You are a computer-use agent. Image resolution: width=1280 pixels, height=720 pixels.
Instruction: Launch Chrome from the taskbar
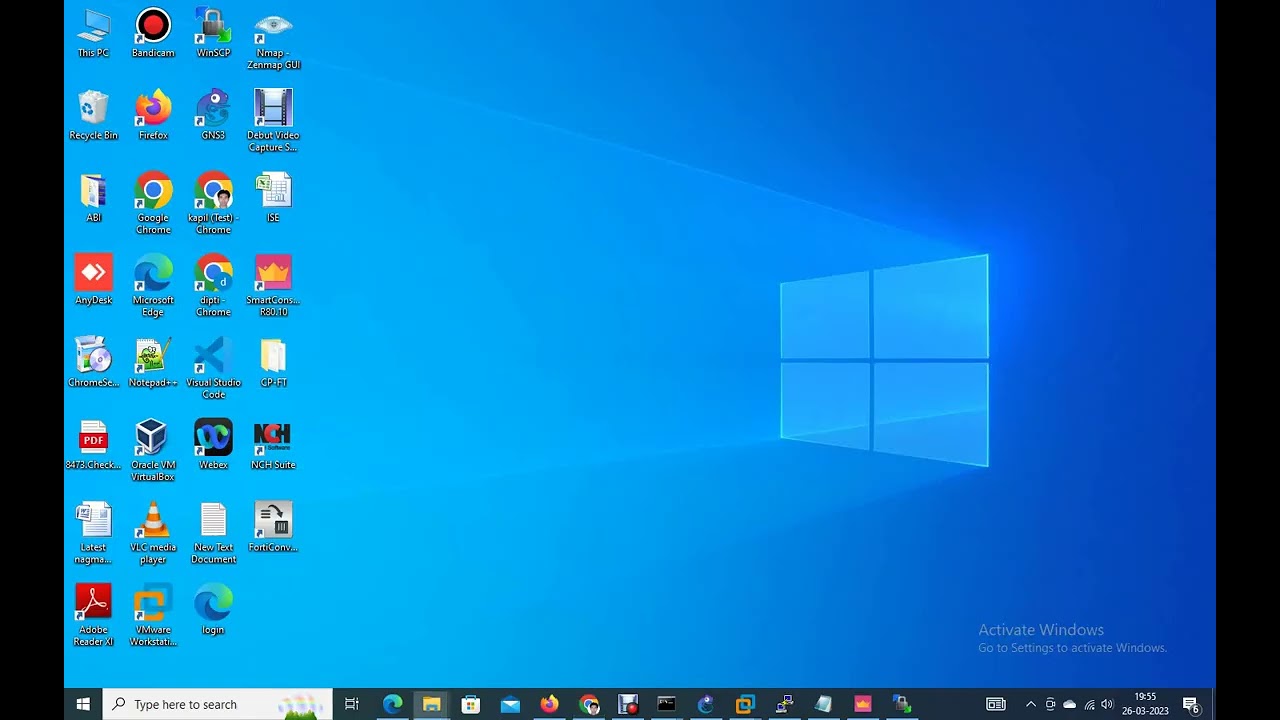pyautogui.click(x=589, y=704)
